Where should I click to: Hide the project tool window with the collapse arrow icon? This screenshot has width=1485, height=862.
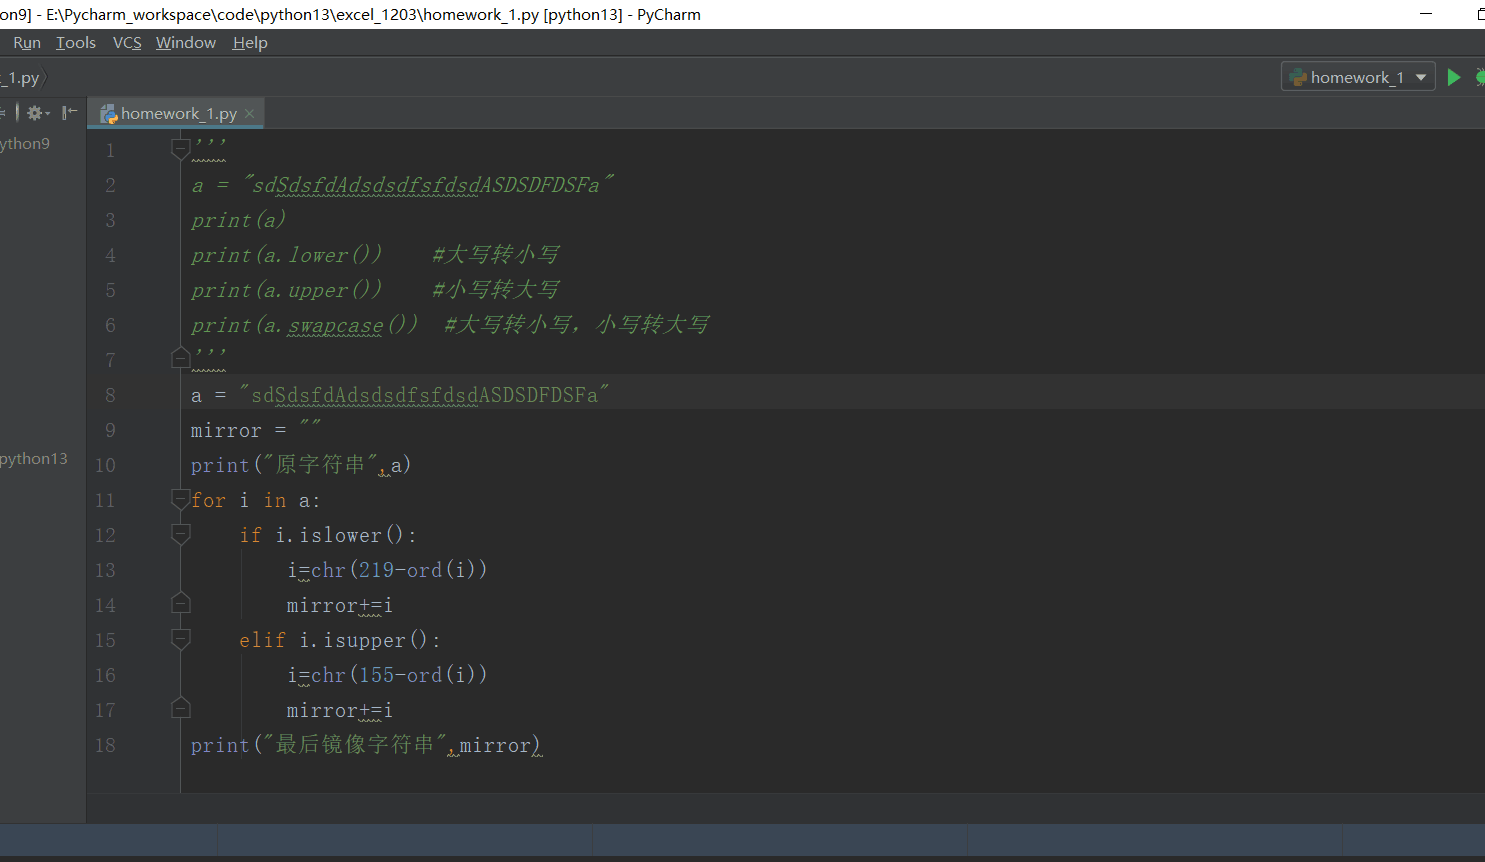pos(69,113)
